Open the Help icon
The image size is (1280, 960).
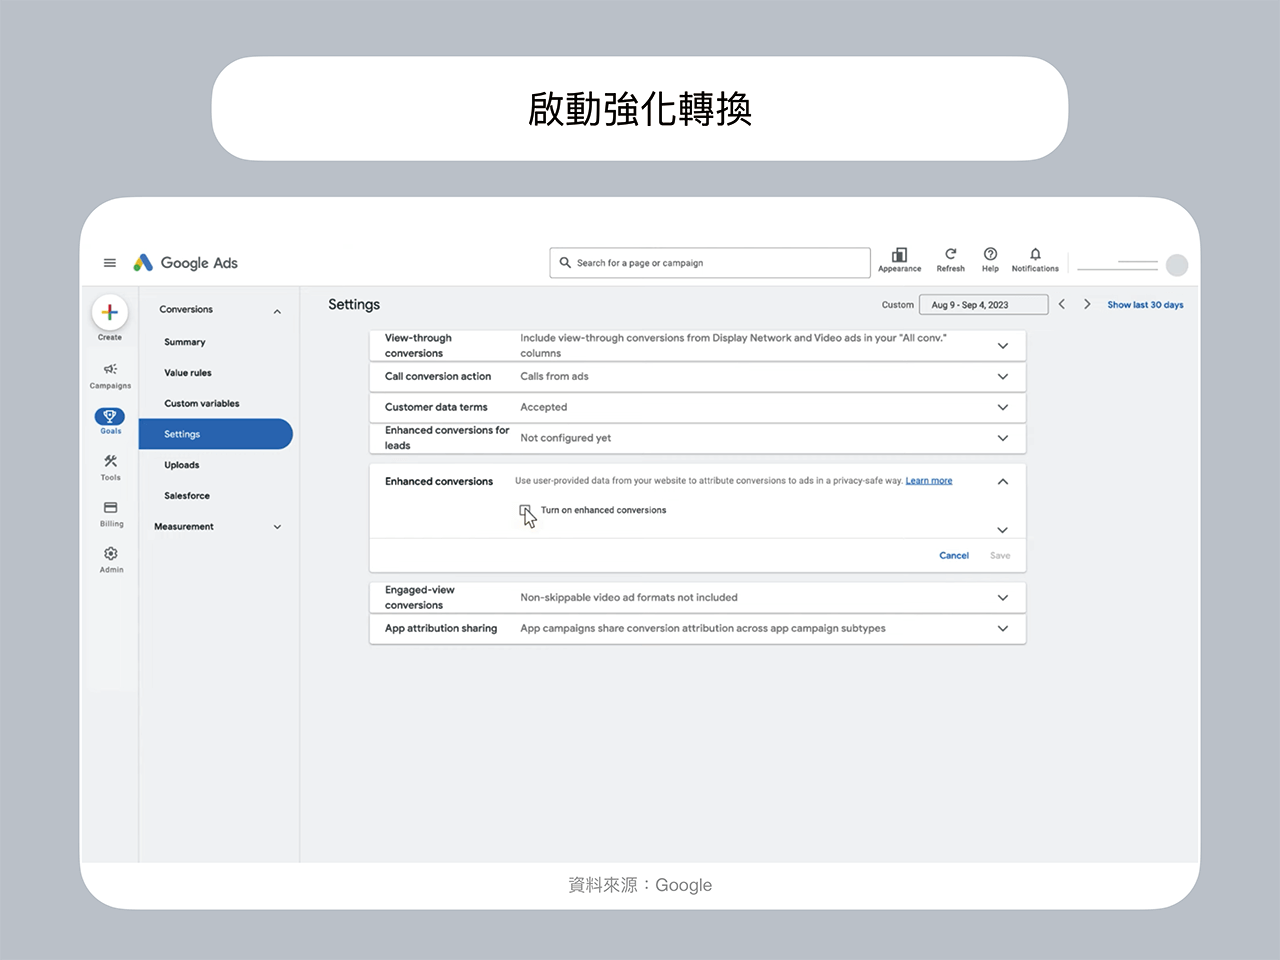990,254
